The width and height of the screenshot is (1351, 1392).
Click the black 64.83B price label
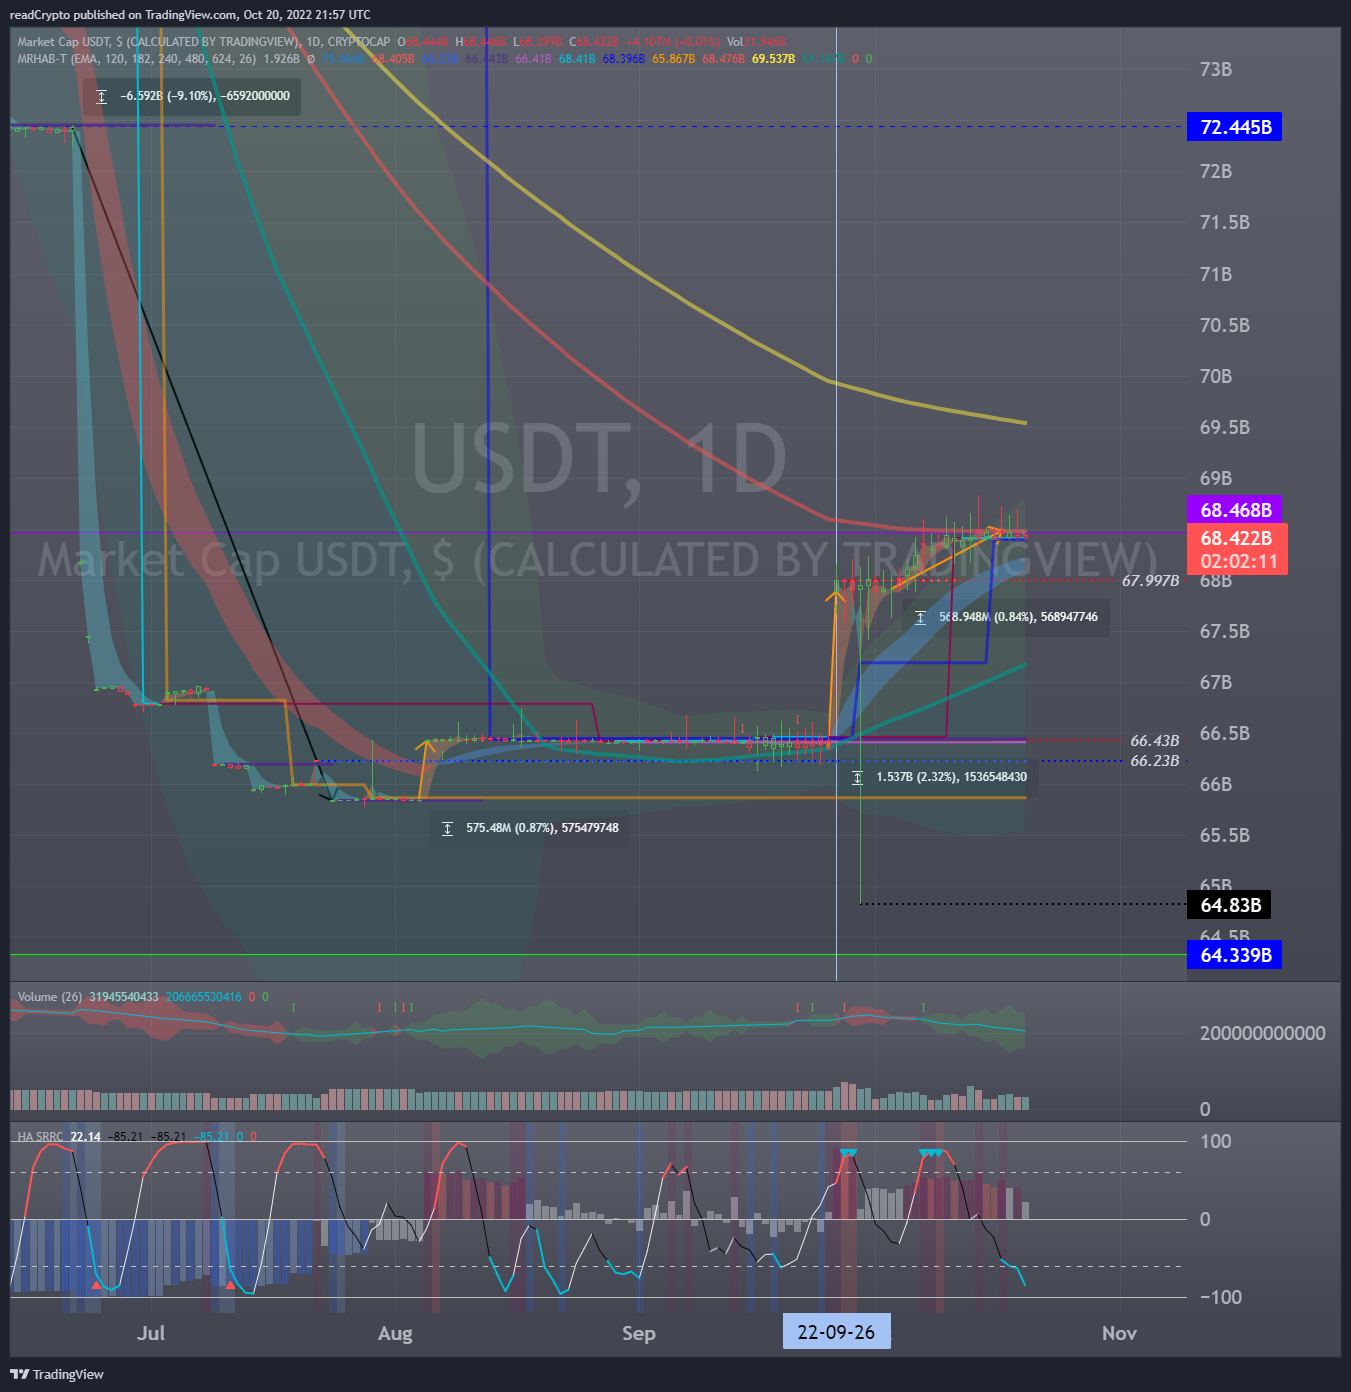point(1230,905)
